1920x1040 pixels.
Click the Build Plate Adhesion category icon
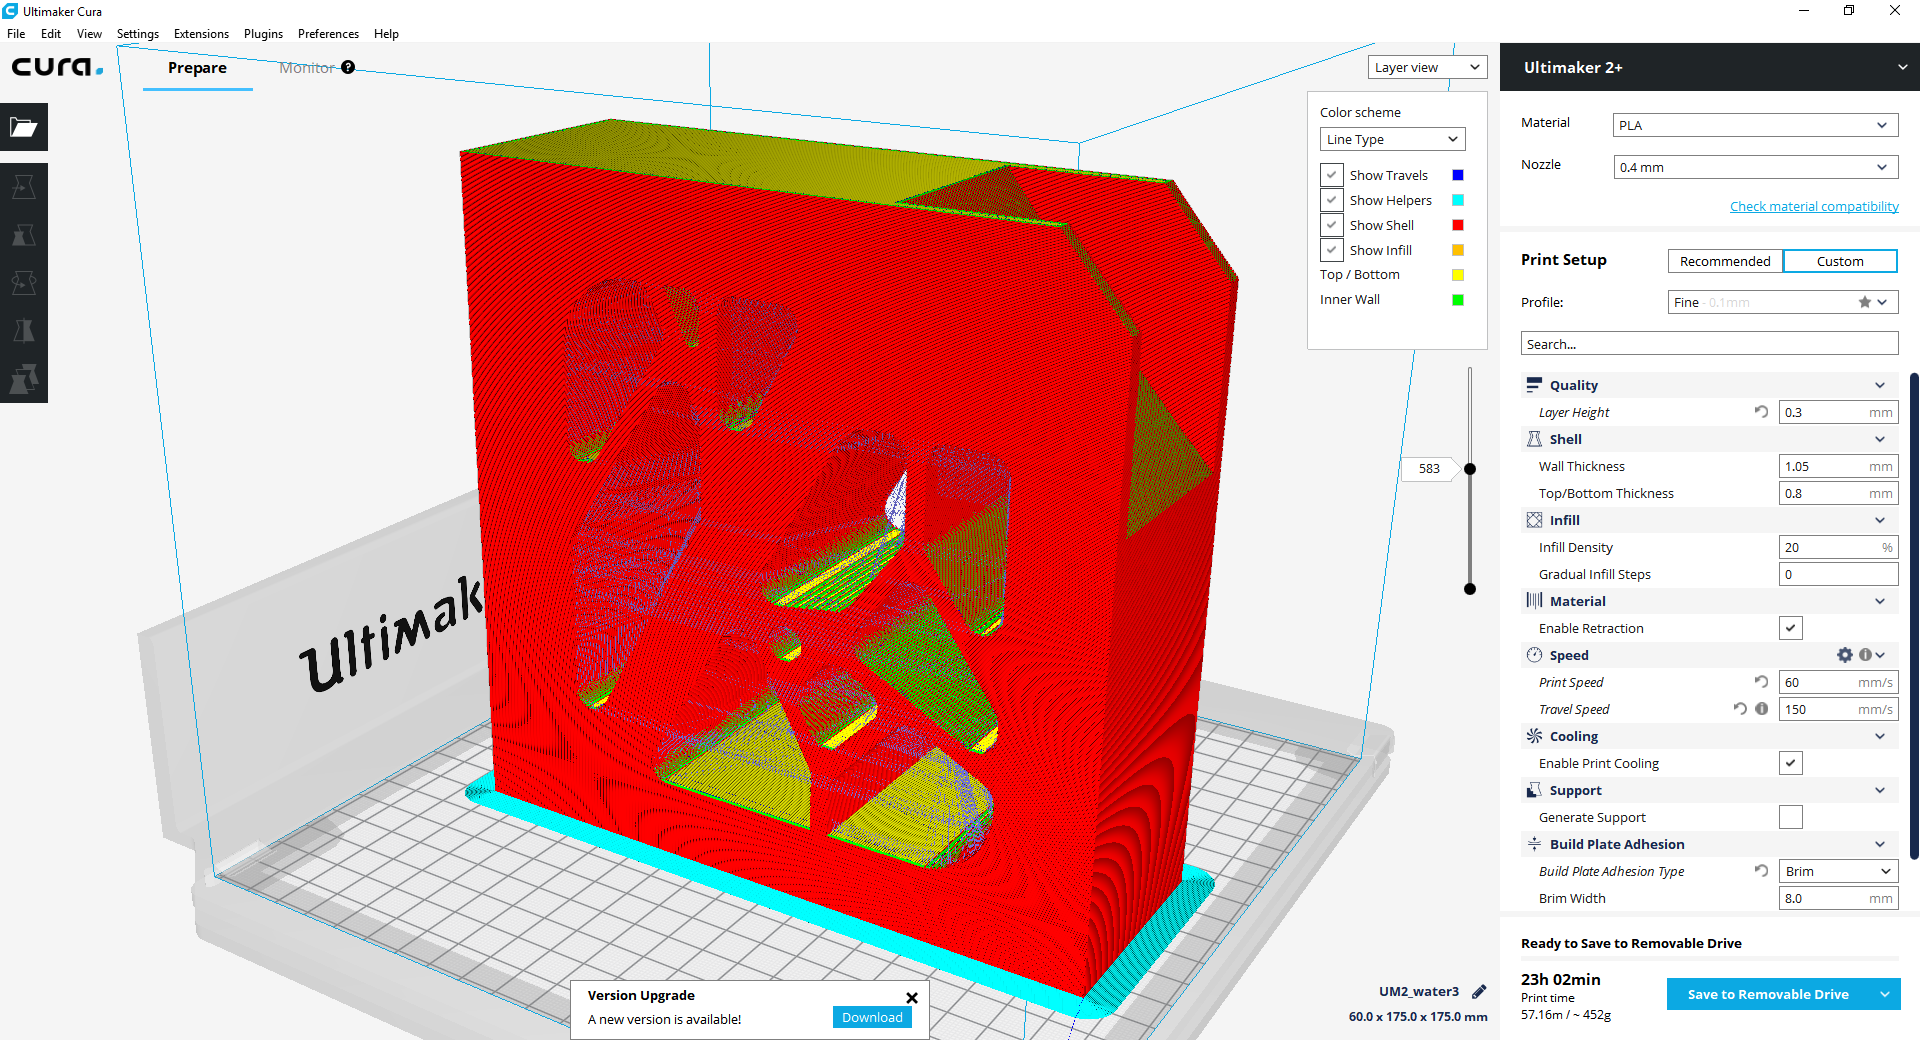click(x=1534, y=844)
